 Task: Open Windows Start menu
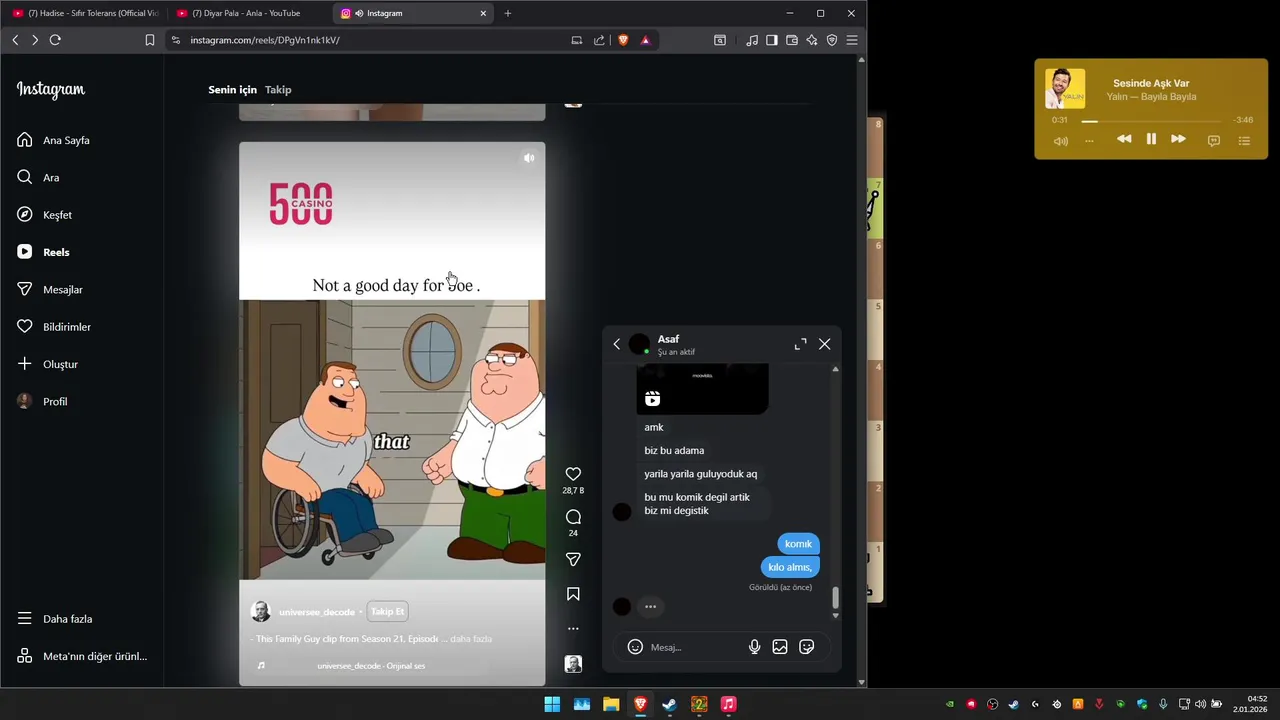click(552, 705)
